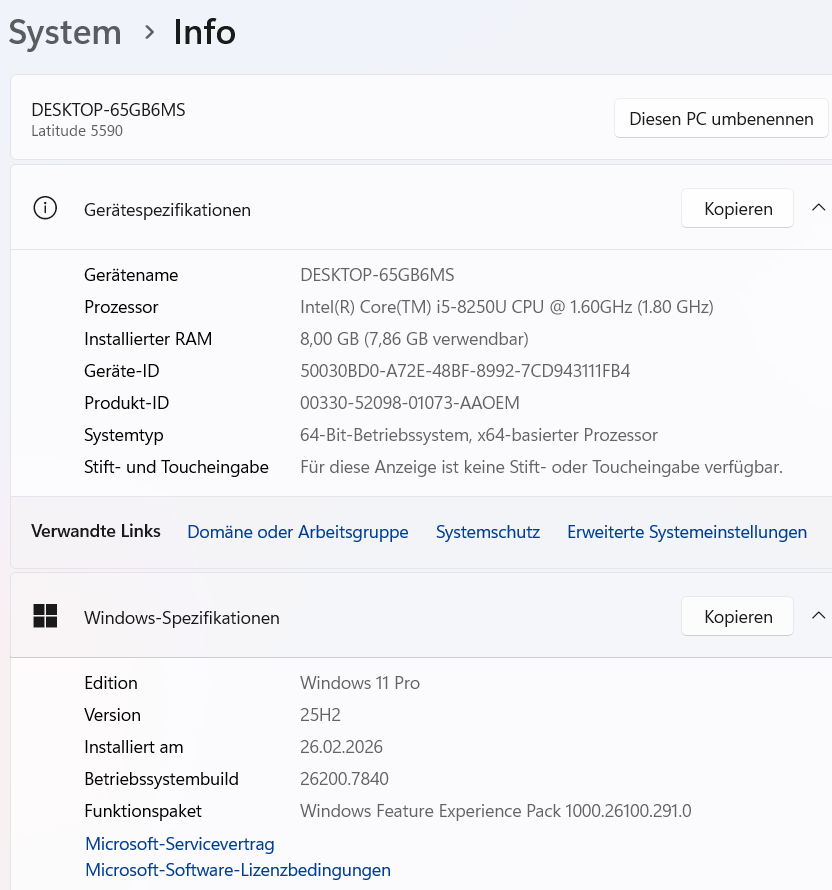Click the Stift- und Toucheingabe value text
832x890 pixels.
click(x=541, y=467)
